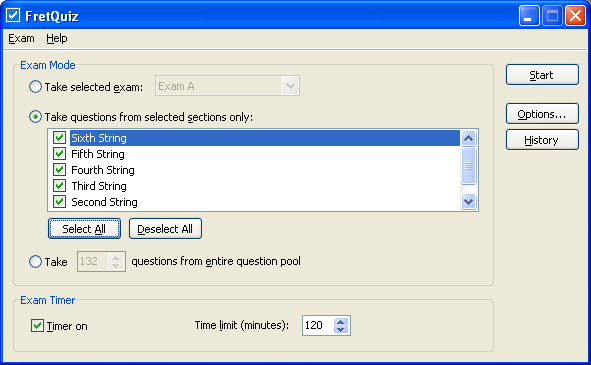This screenshot has width=591, height=365.
Task: Uncheck the Sixth String section
Action: [x=59, y=138]
